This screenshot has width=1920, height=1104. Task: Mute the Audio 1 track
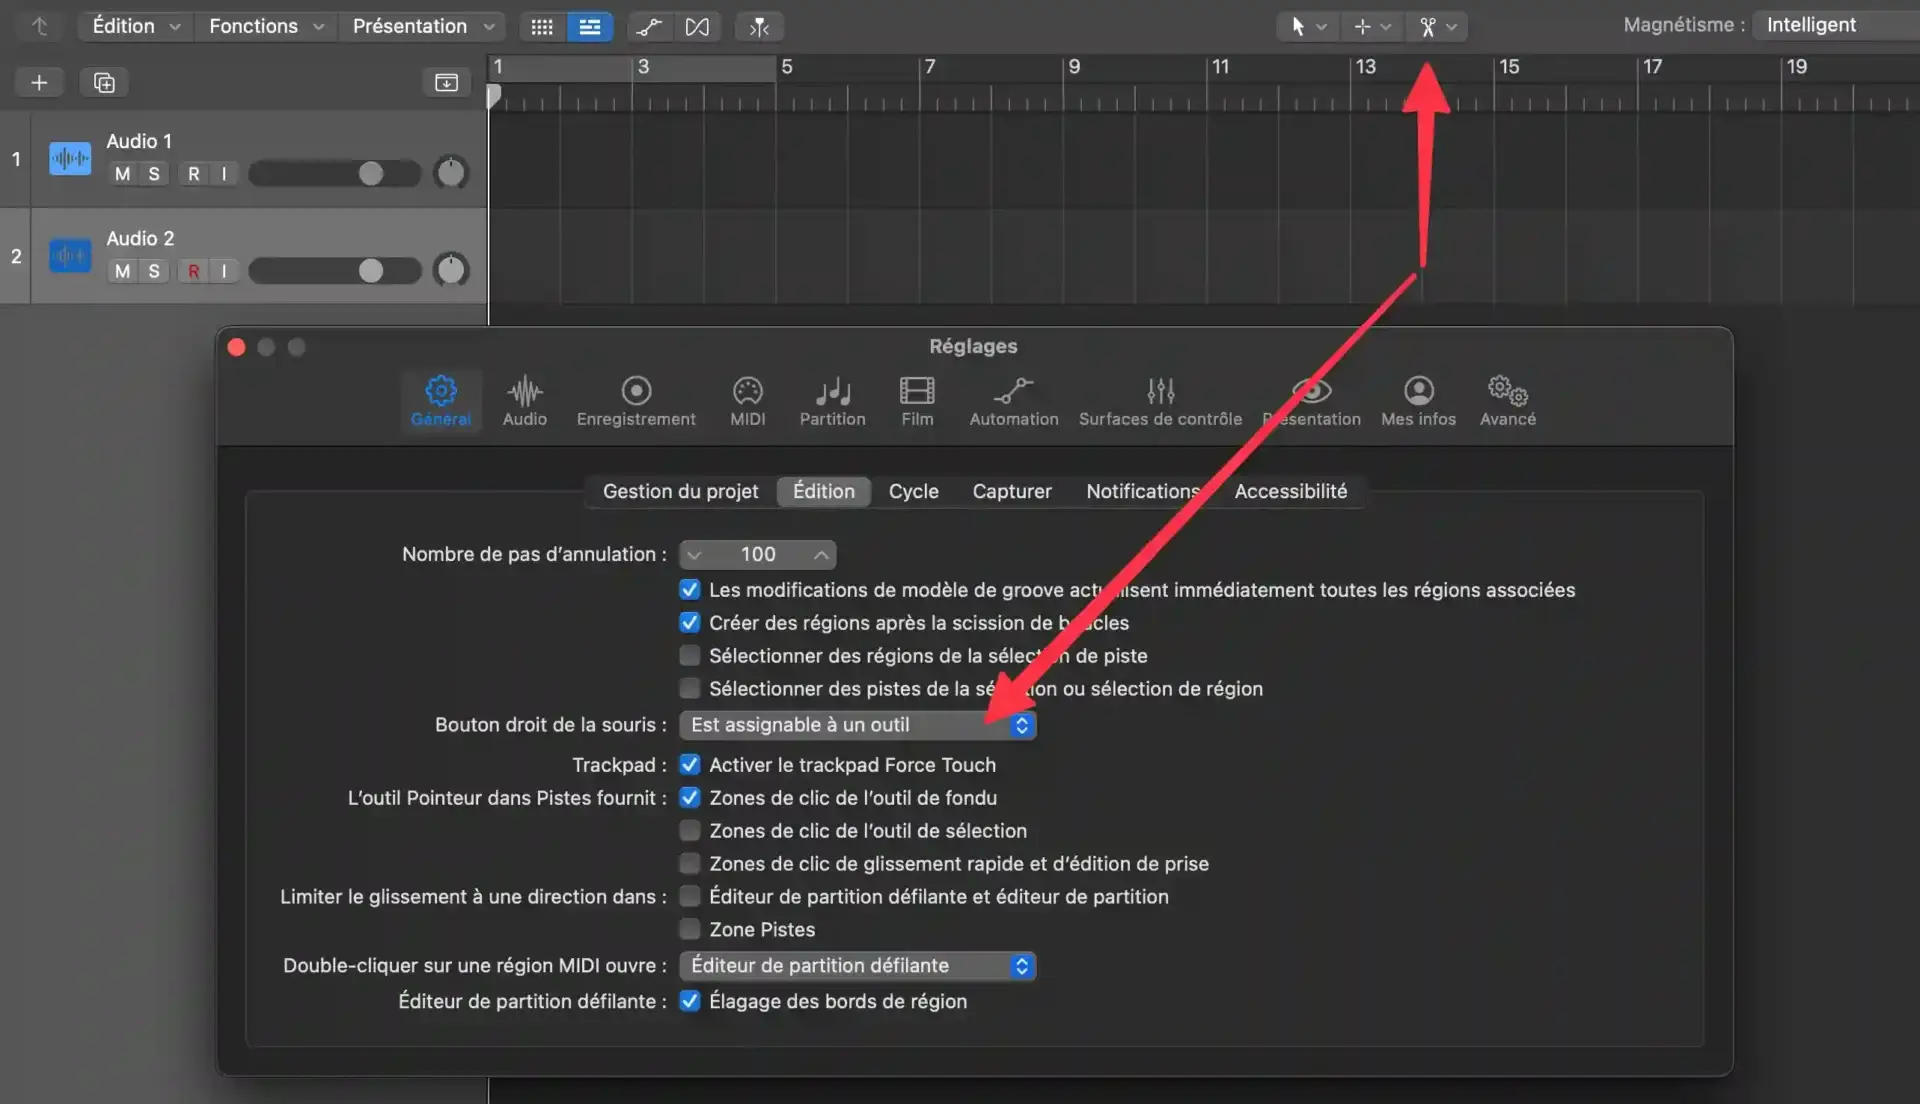click(x=122, y=174)
